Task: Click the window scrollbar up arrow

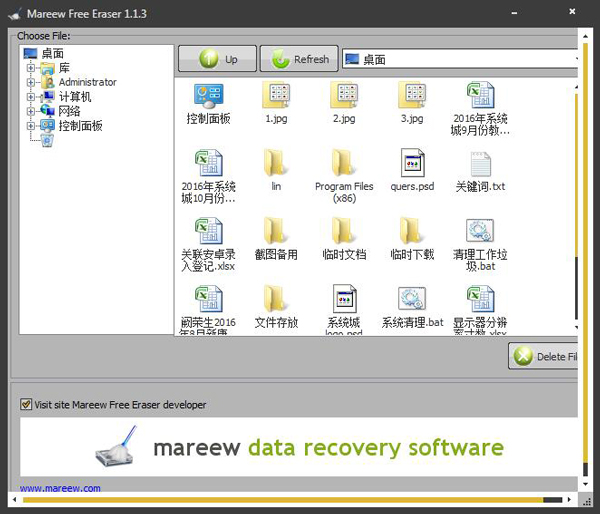Action: [x=585, y=36]
